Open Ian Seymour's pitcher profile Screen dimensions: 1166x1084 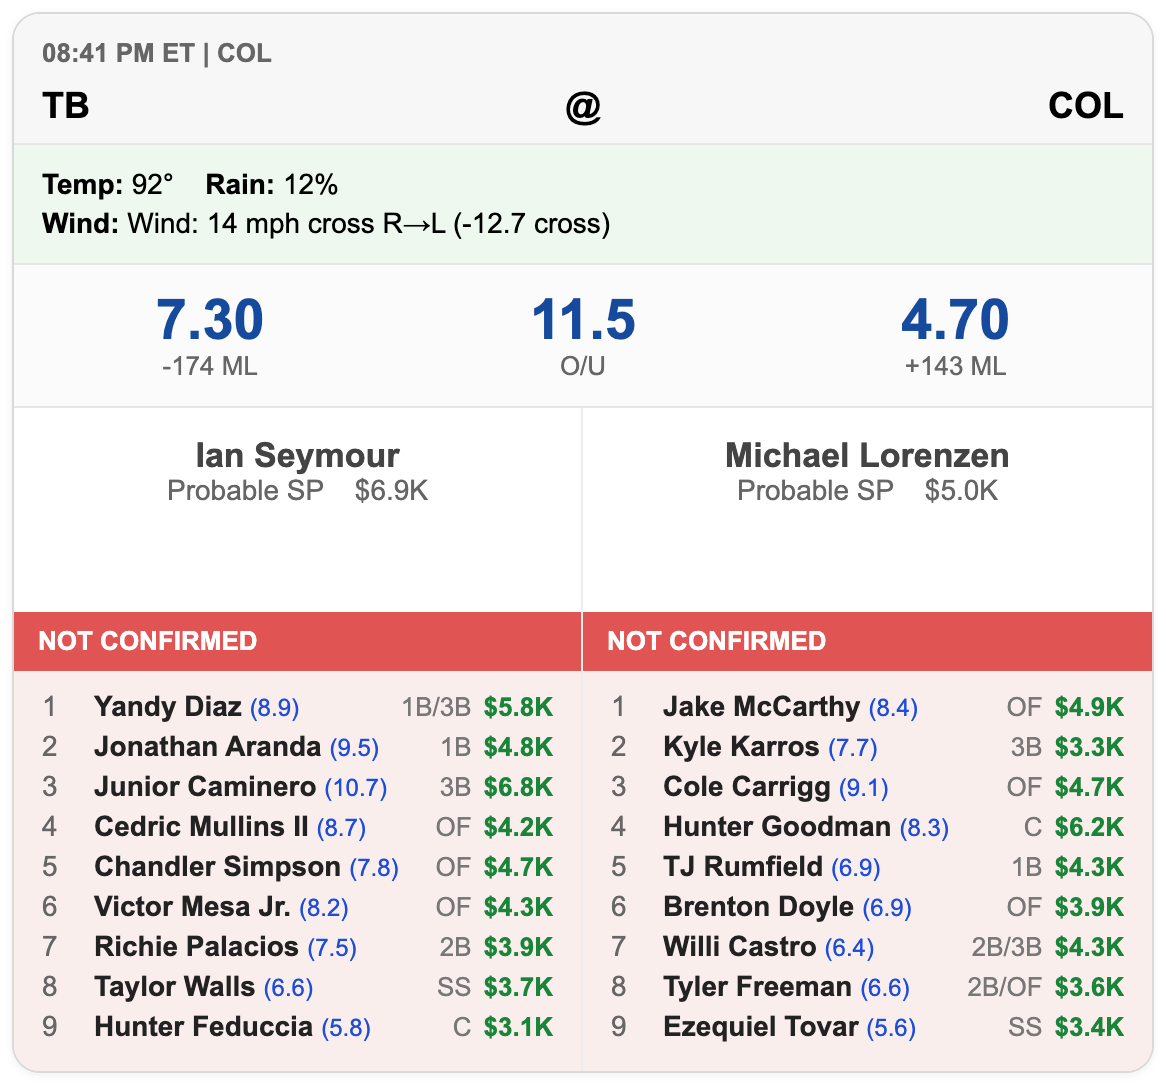(x=297, y=455)
